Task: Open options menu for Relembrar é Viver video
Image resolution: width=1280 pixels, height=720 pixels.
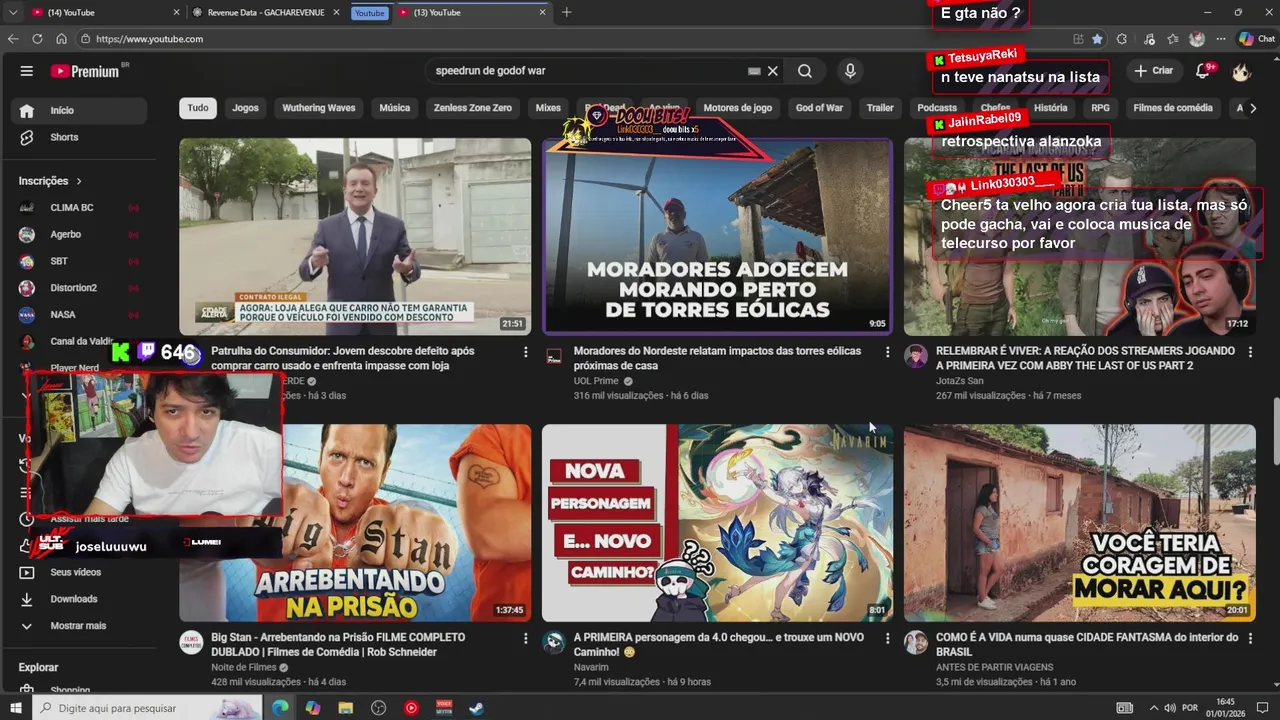Action: tap(1250, 352)
